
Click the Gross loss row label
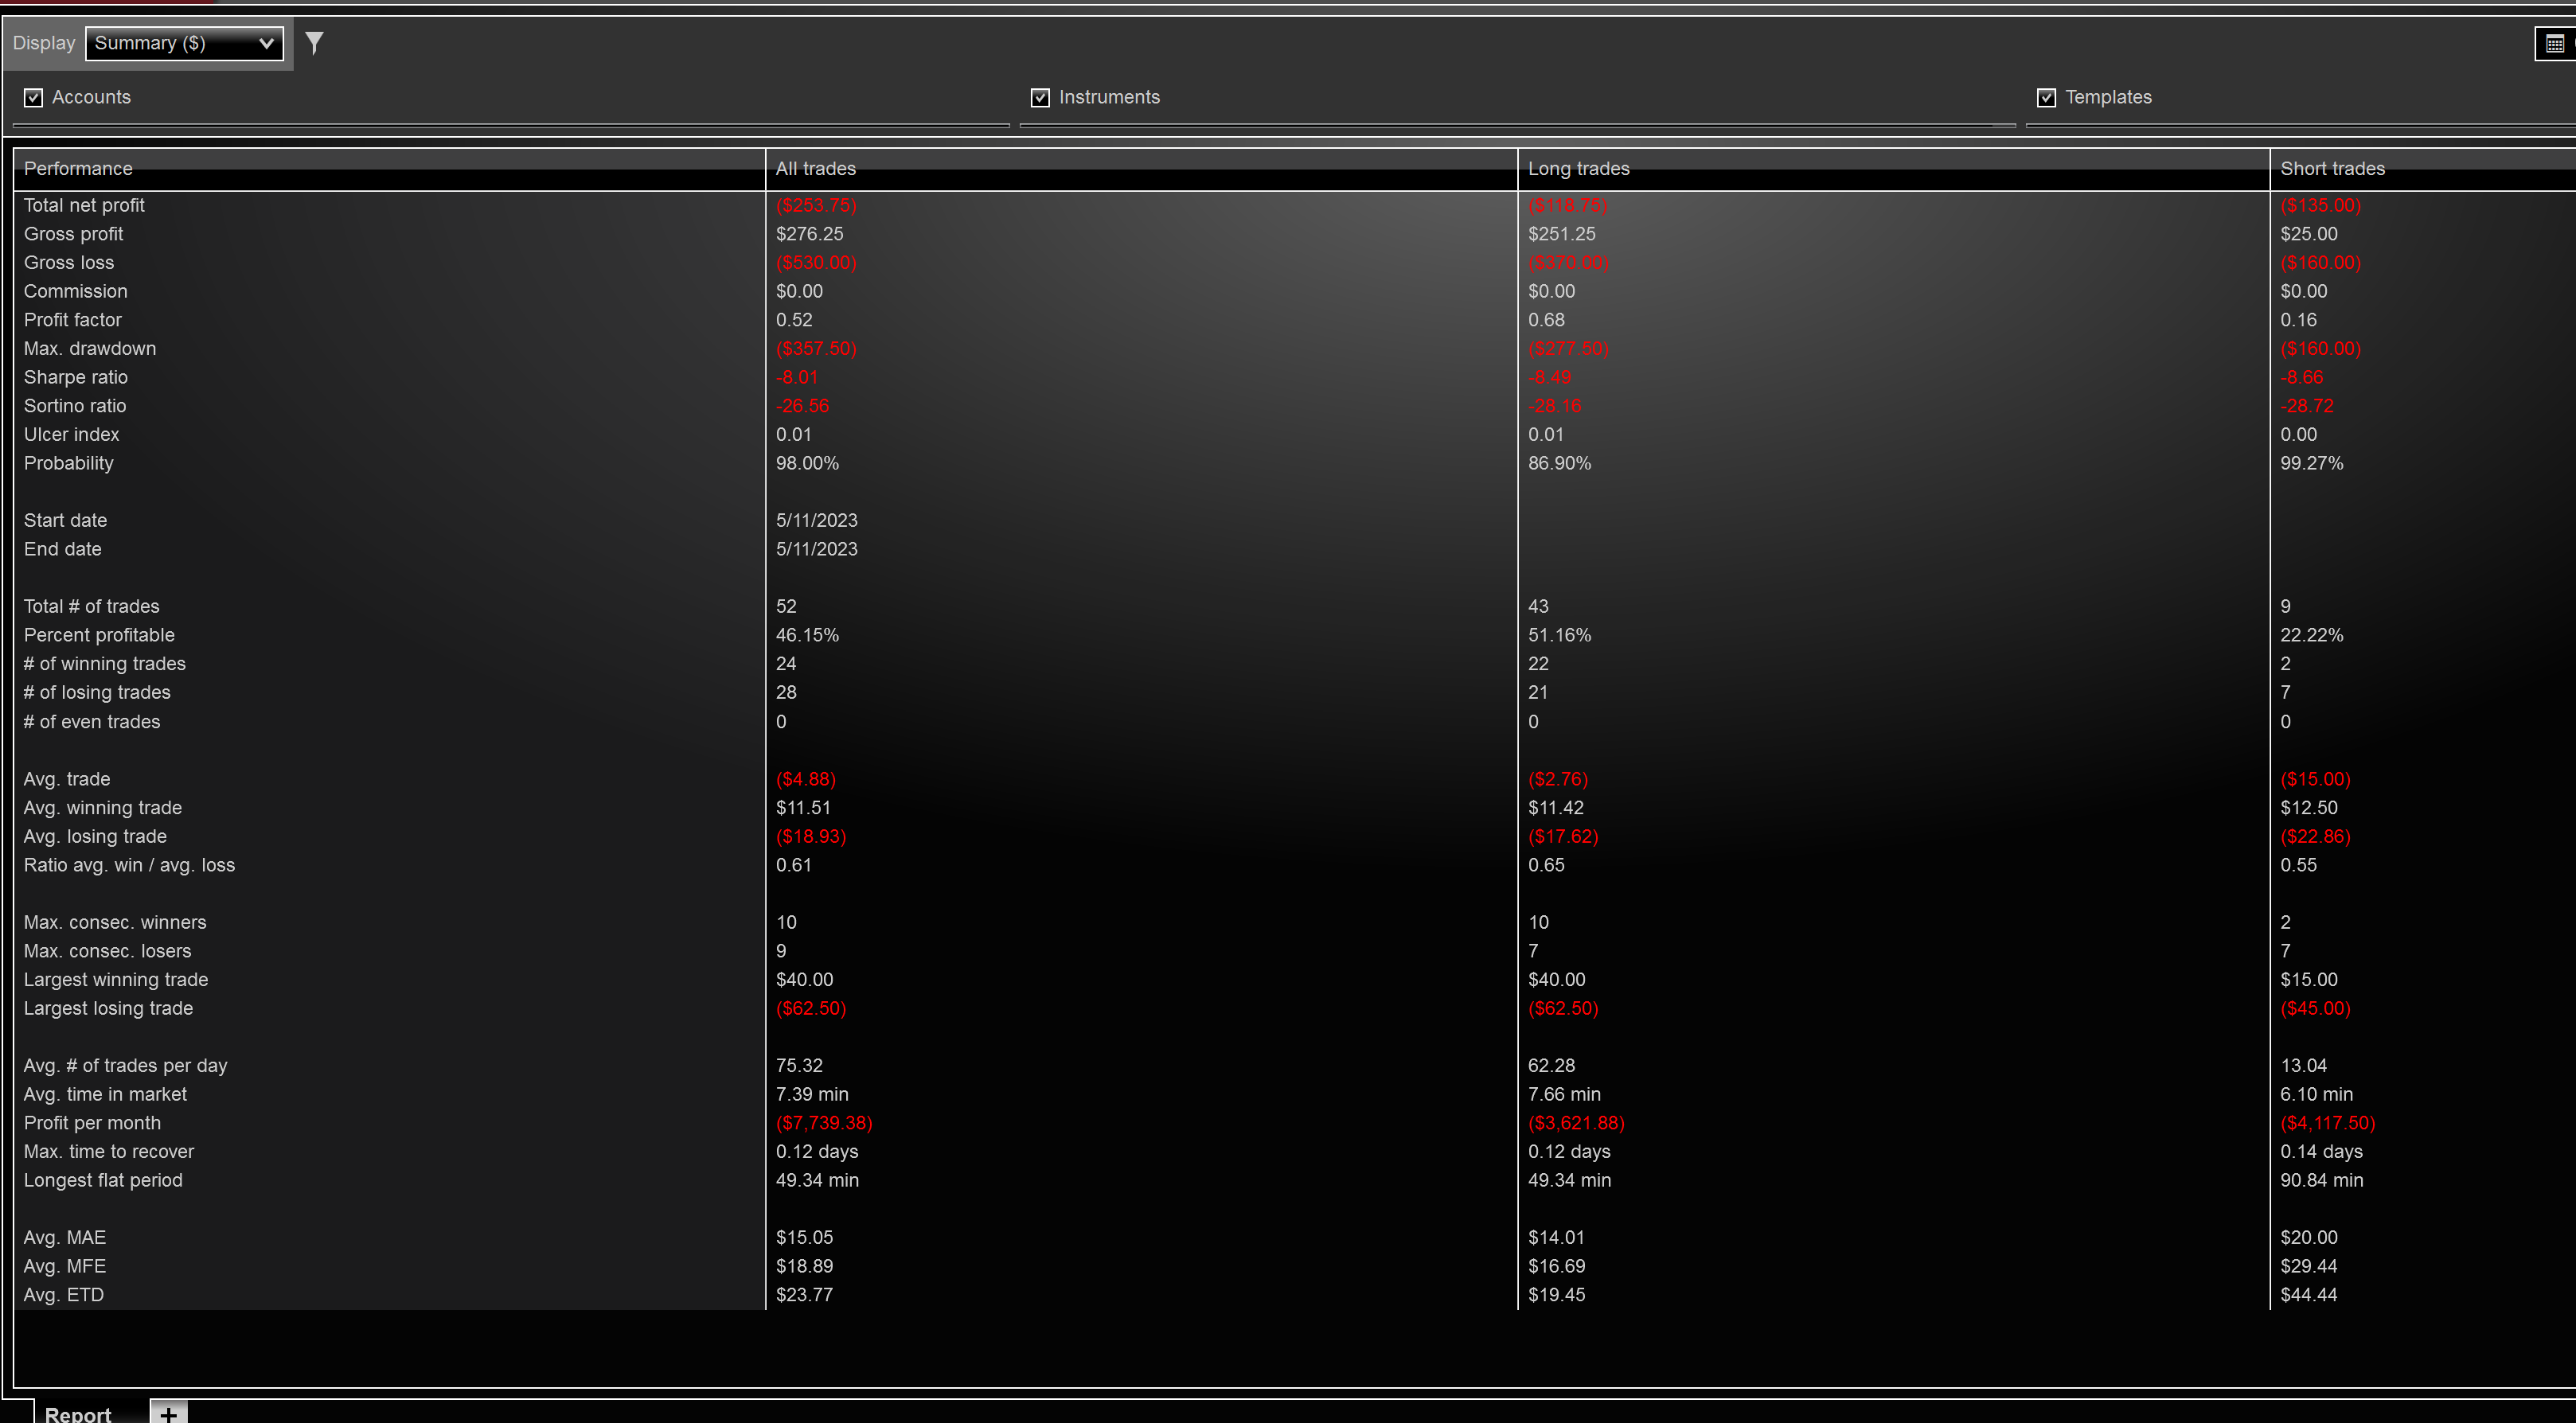pos(69,263)
